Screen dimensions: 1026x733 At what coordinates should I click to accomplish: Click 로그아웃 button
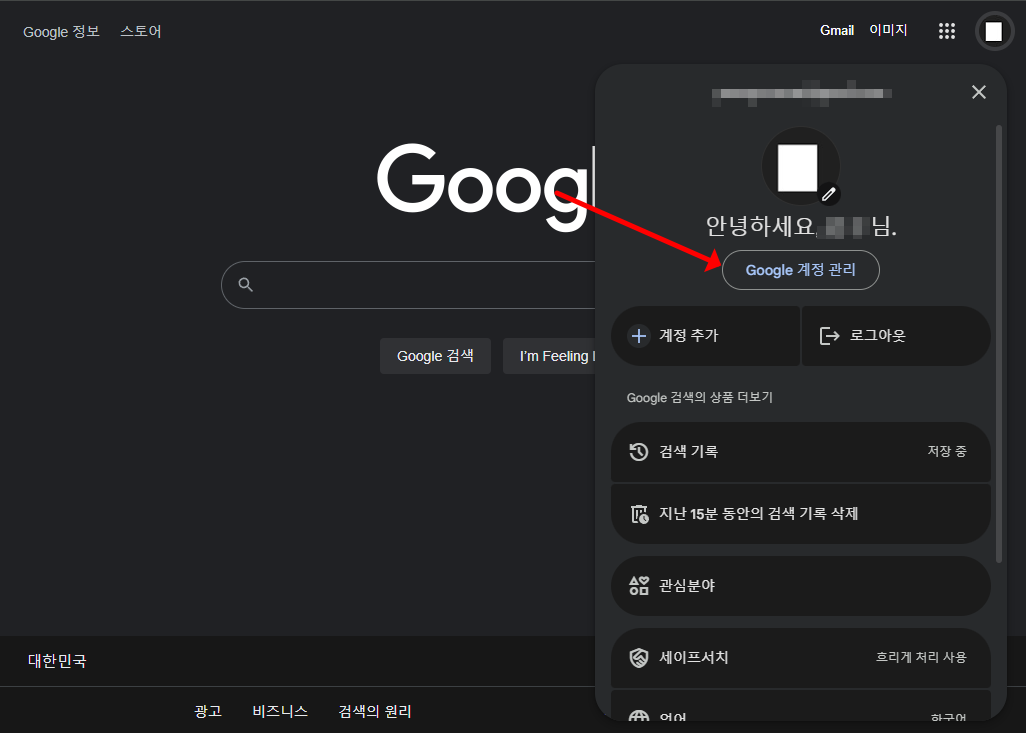tap(896, 336)
